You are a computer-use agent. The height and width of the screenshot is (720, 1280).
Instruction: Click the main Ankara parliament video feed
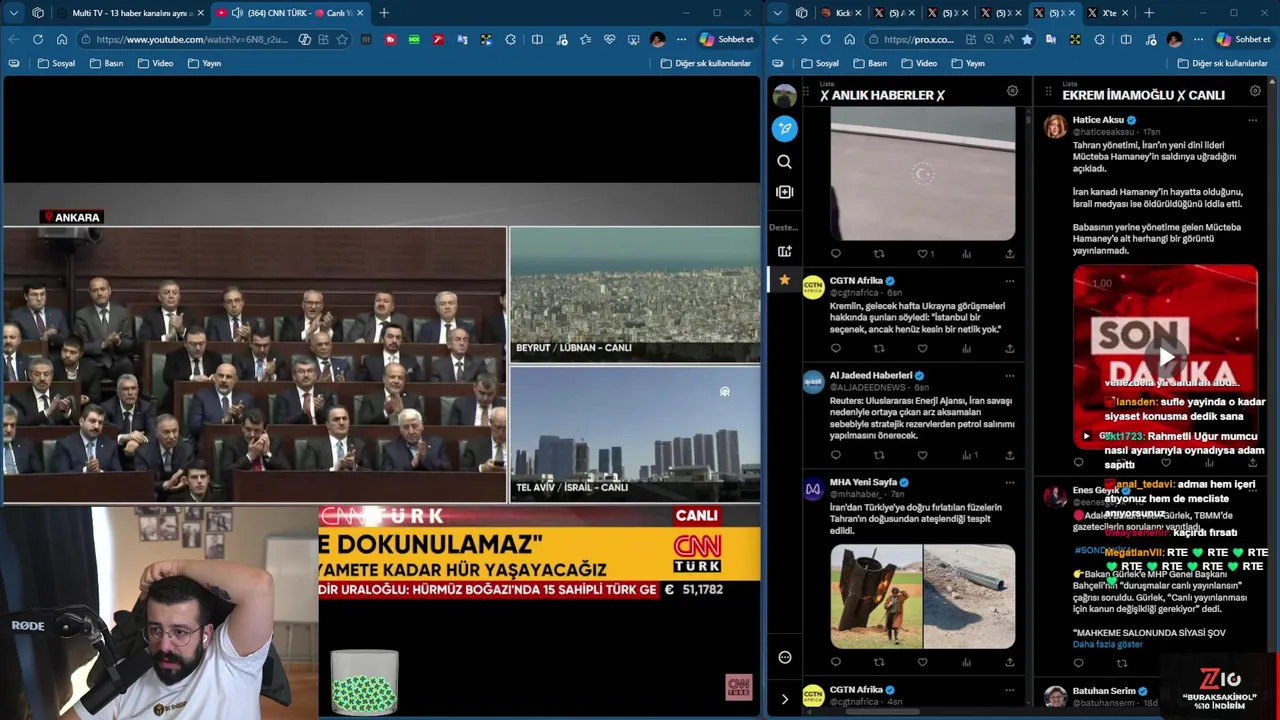[x=254, y=364]
